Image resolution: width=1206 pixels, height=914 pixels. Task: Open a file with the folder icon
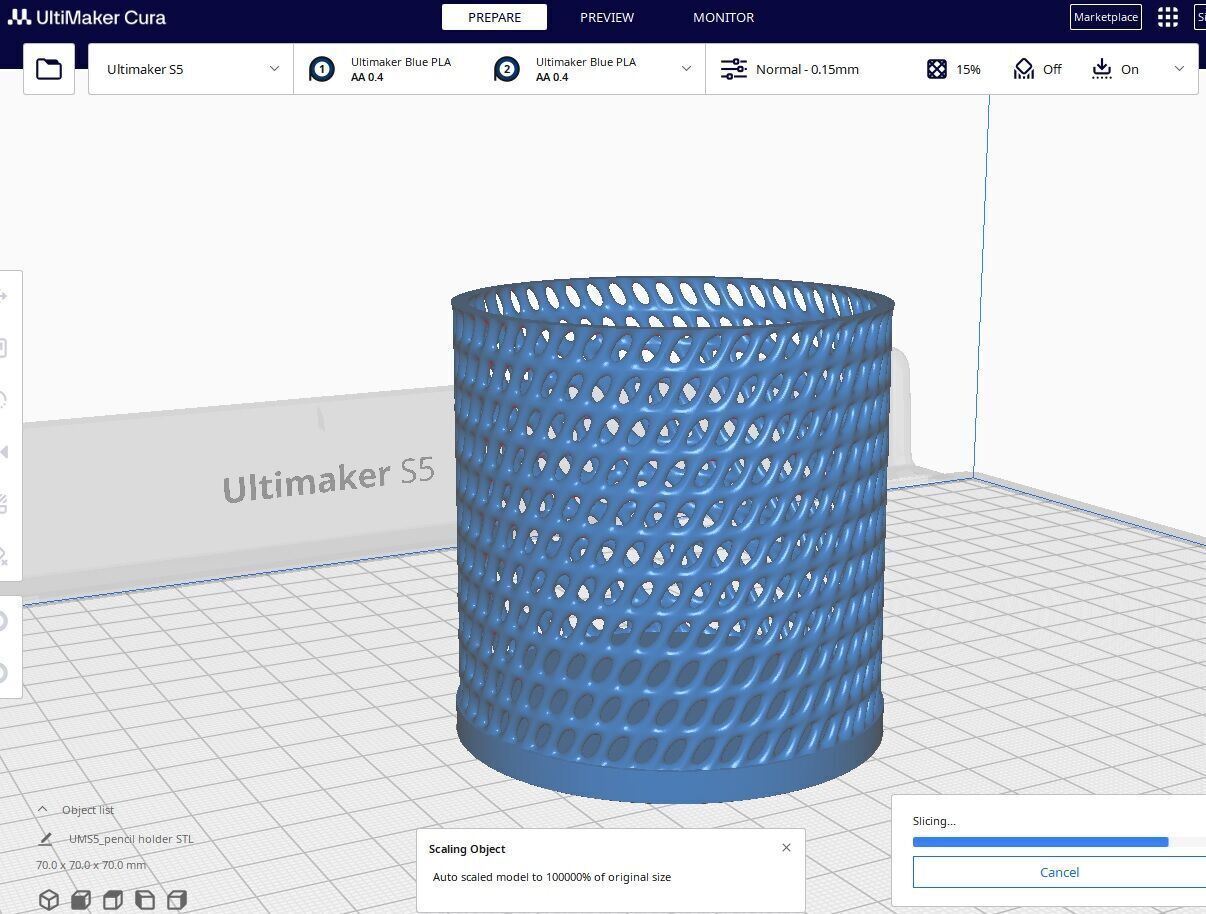(49, 69)
